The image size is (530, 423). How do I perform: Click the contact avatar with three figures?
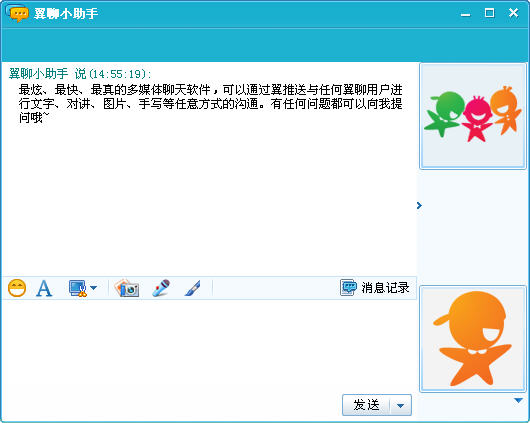(473, 116)
